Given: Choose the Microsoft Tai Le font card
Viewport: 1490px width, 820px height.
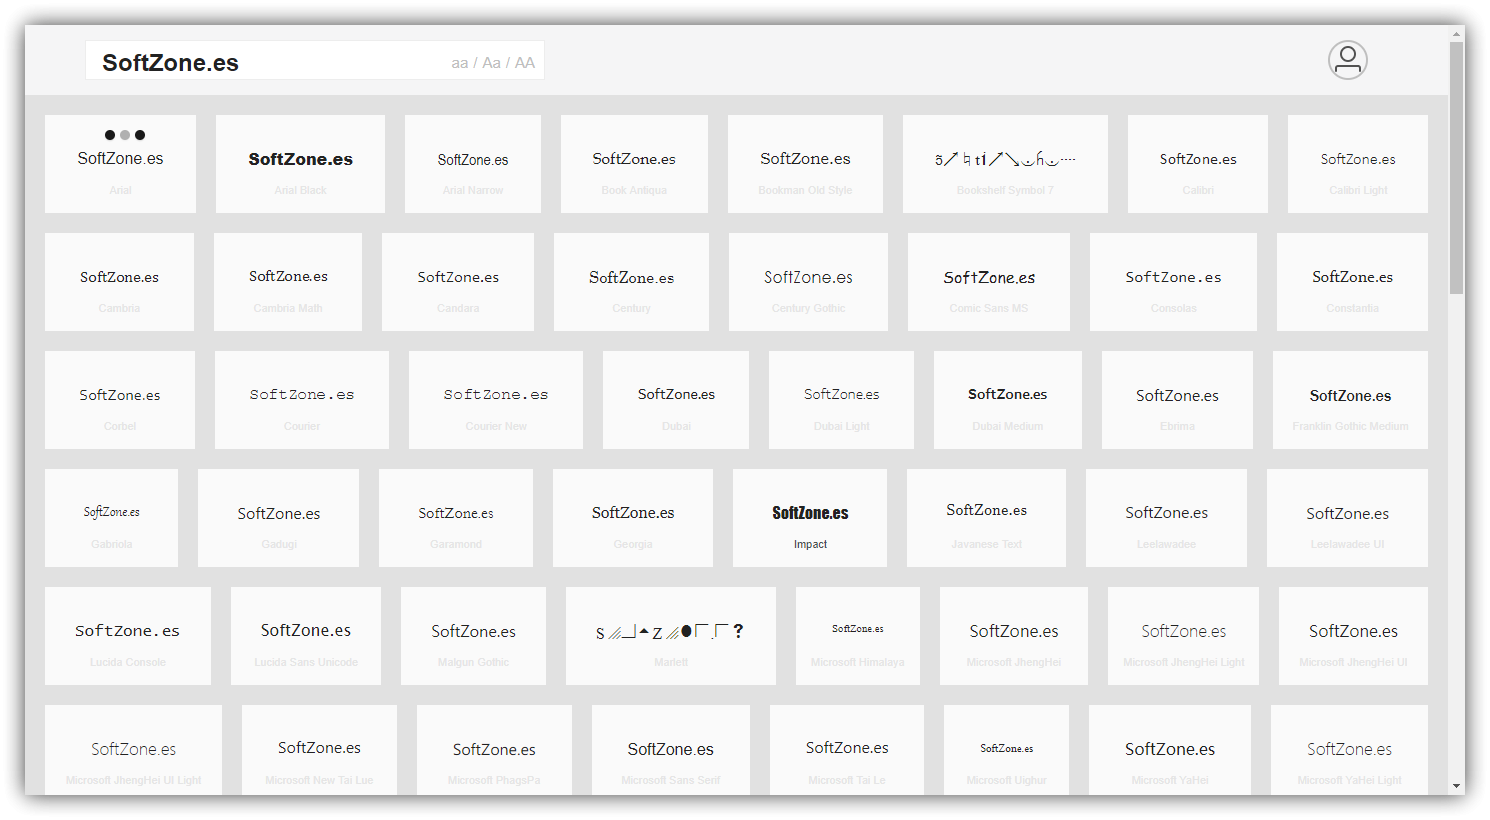Looking at the screenshot, I should tap(847, 750).
